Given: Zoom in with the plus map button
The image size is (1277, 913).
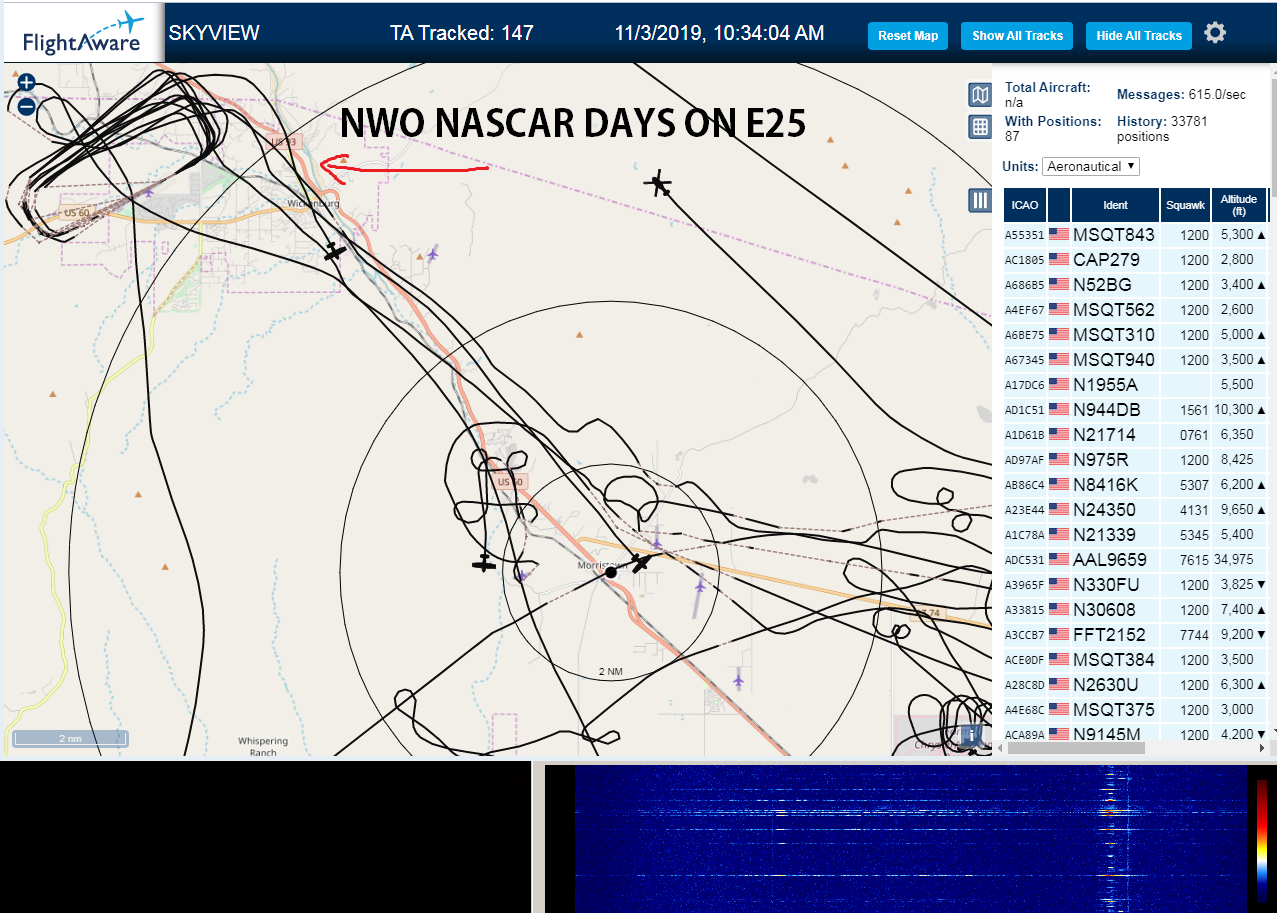Looking at the screenshot, I should 27,83.
